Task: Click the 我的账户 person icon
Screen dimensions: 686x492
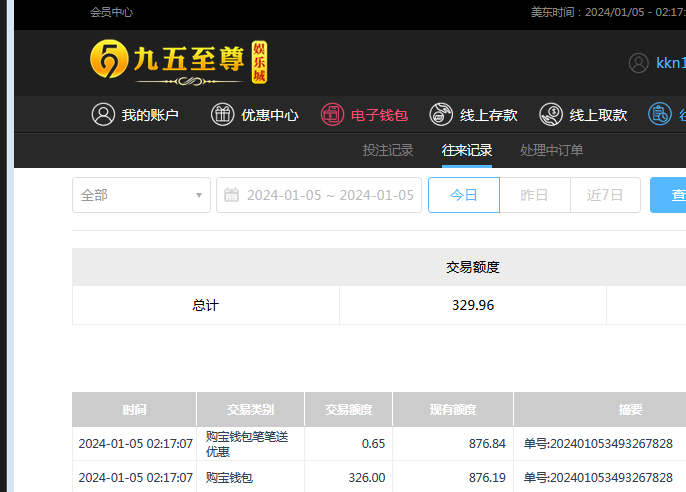Action: tap(103, 115)
